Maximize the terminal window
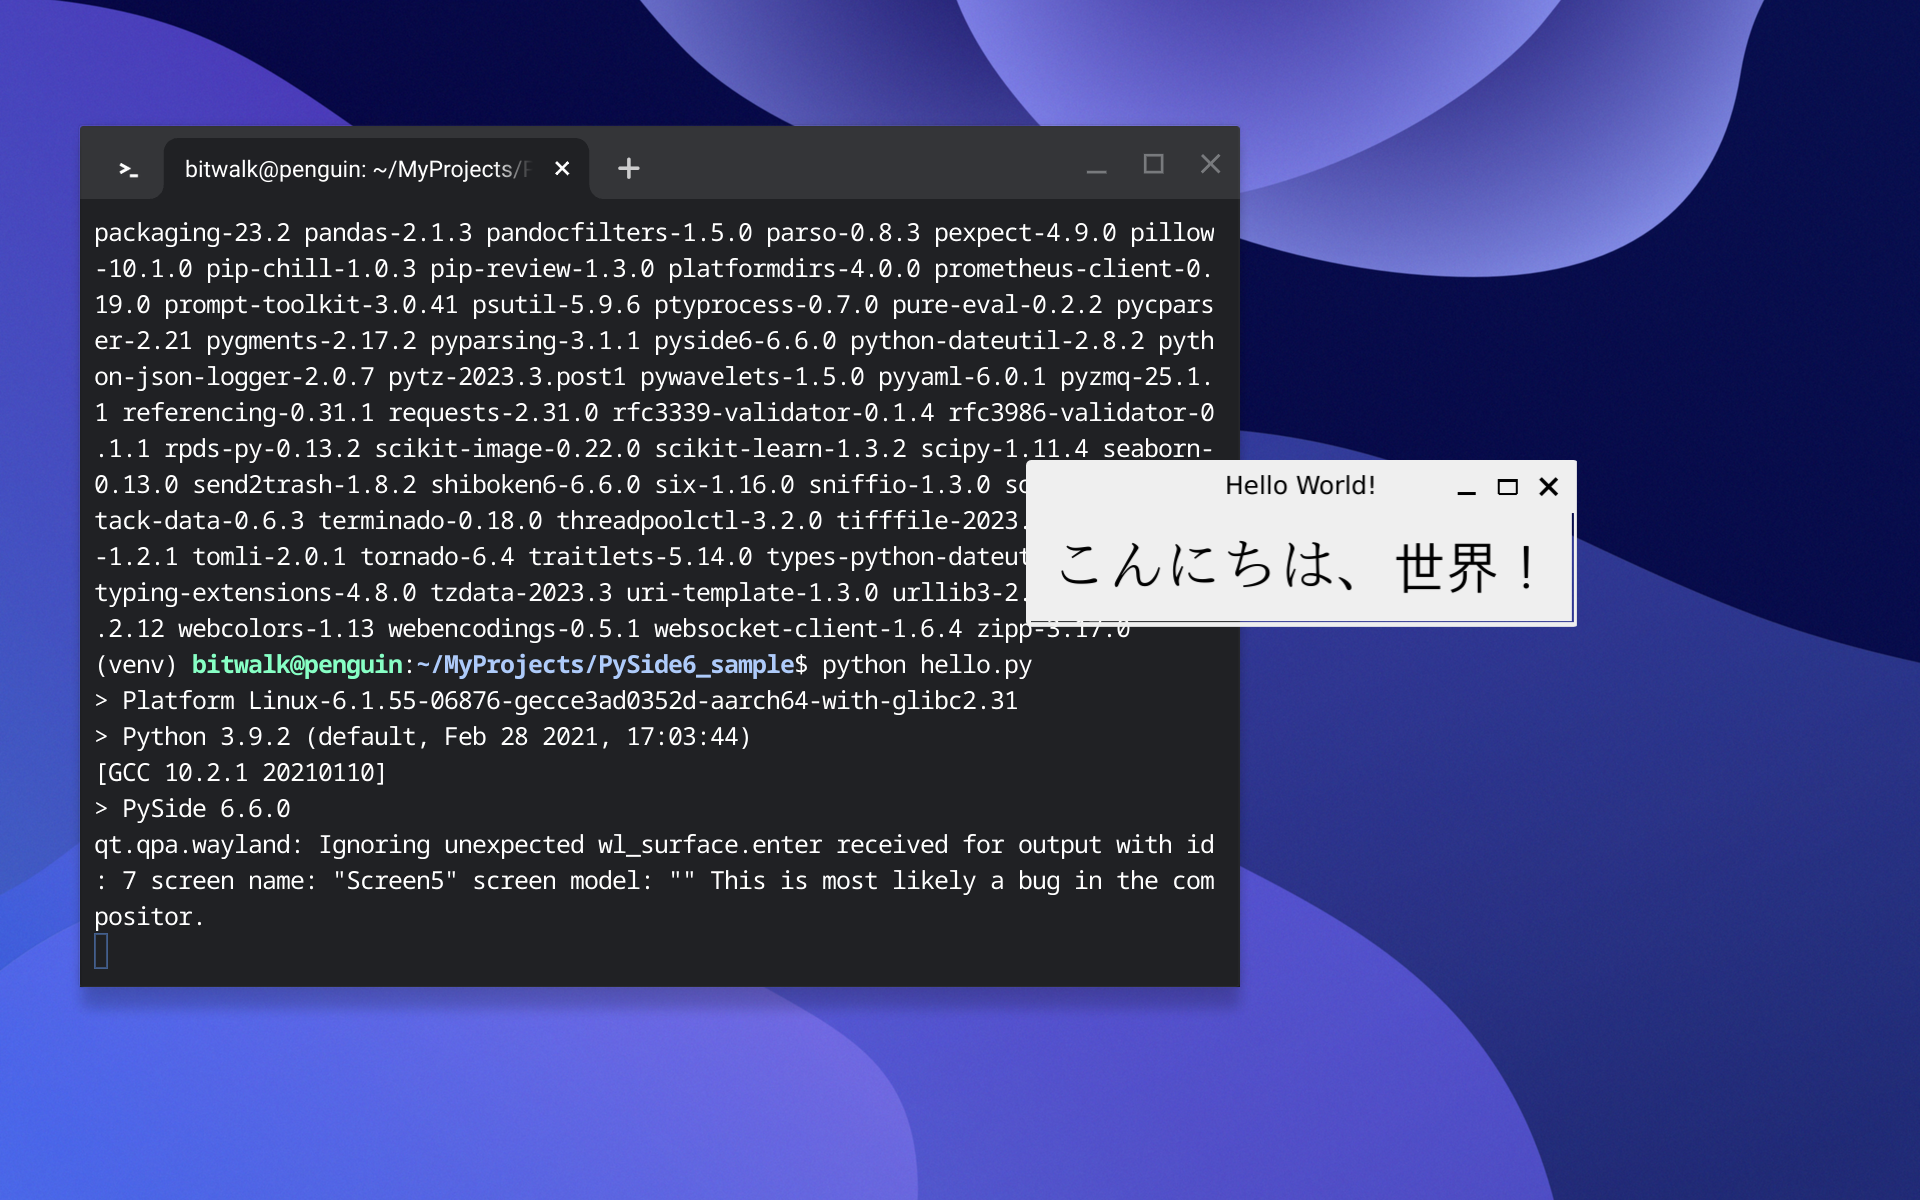 click(1153, 164)
